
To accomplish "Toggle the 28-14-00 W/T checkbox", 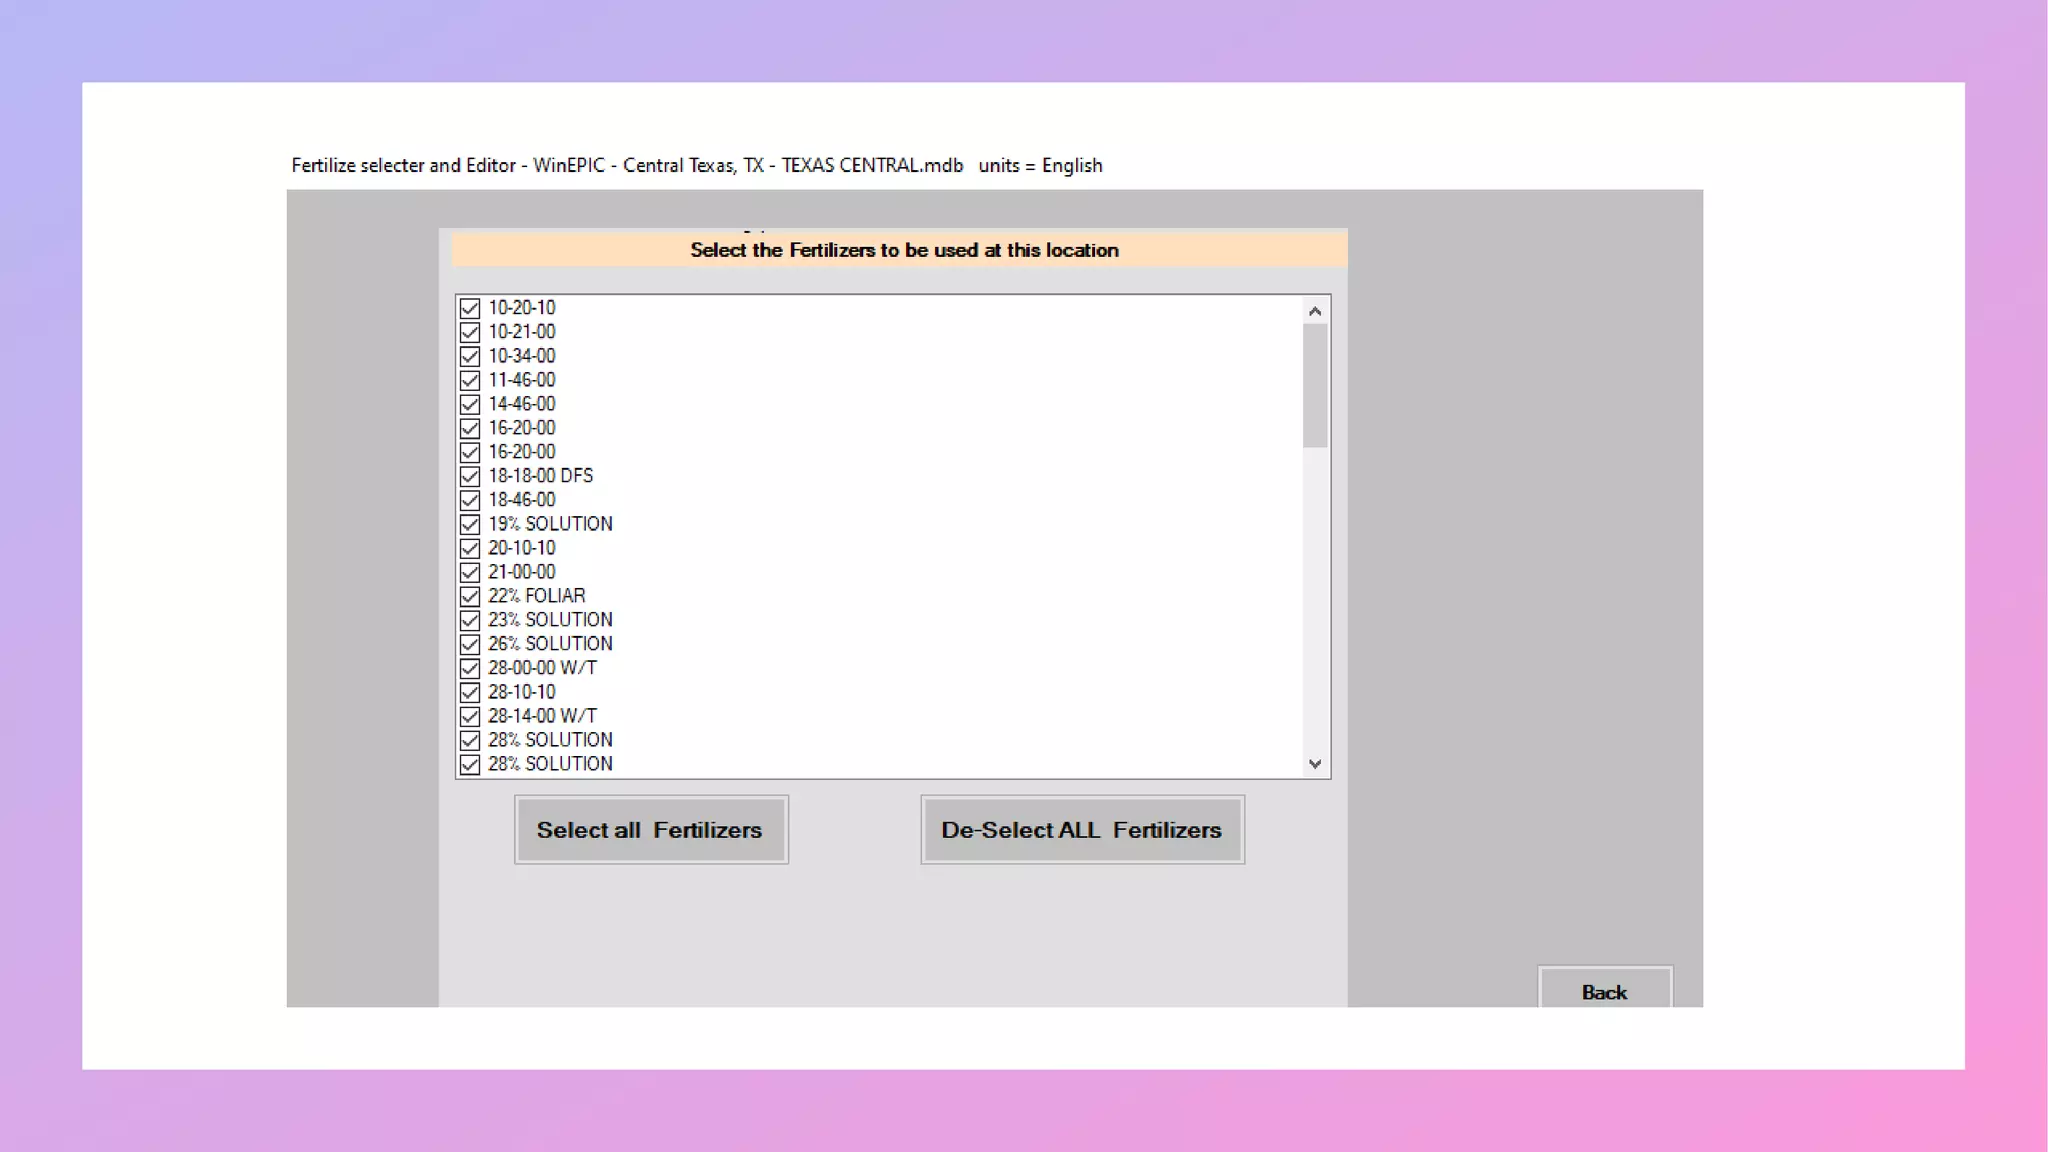I will point(470,716).
